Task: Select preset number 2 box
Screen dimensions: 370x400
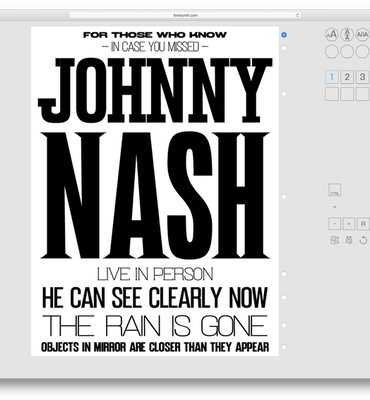Action: click(x=347, y=77)
